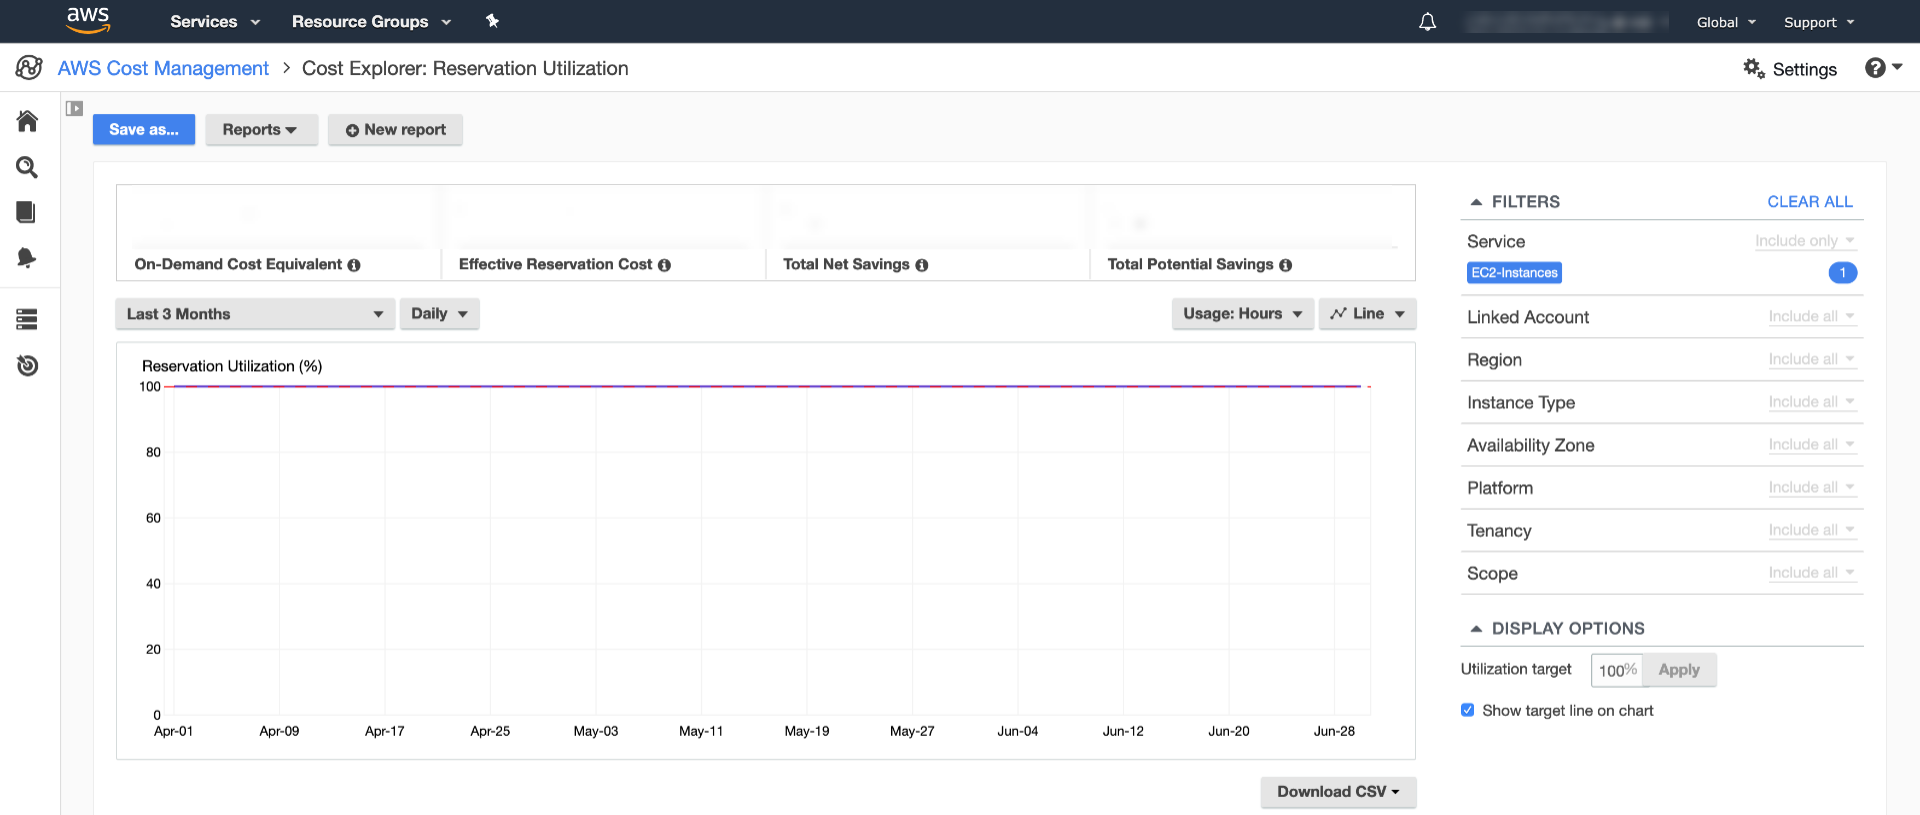Open Cost Explorer magnifier sidebar icon
The image size is (1920, 815).
pos(27,167)
